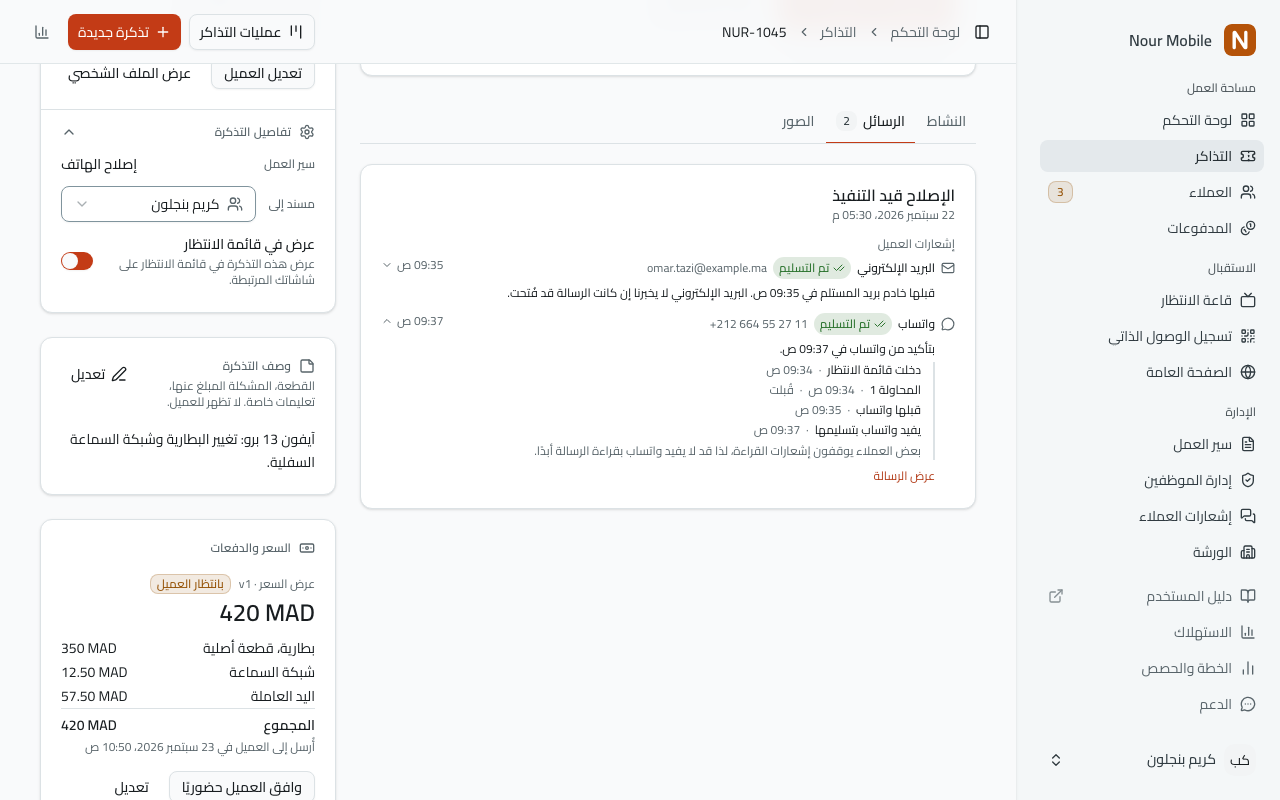Click the دليل المستخدم book icon
This screenshot has width=1280, height=800.
1248,596
